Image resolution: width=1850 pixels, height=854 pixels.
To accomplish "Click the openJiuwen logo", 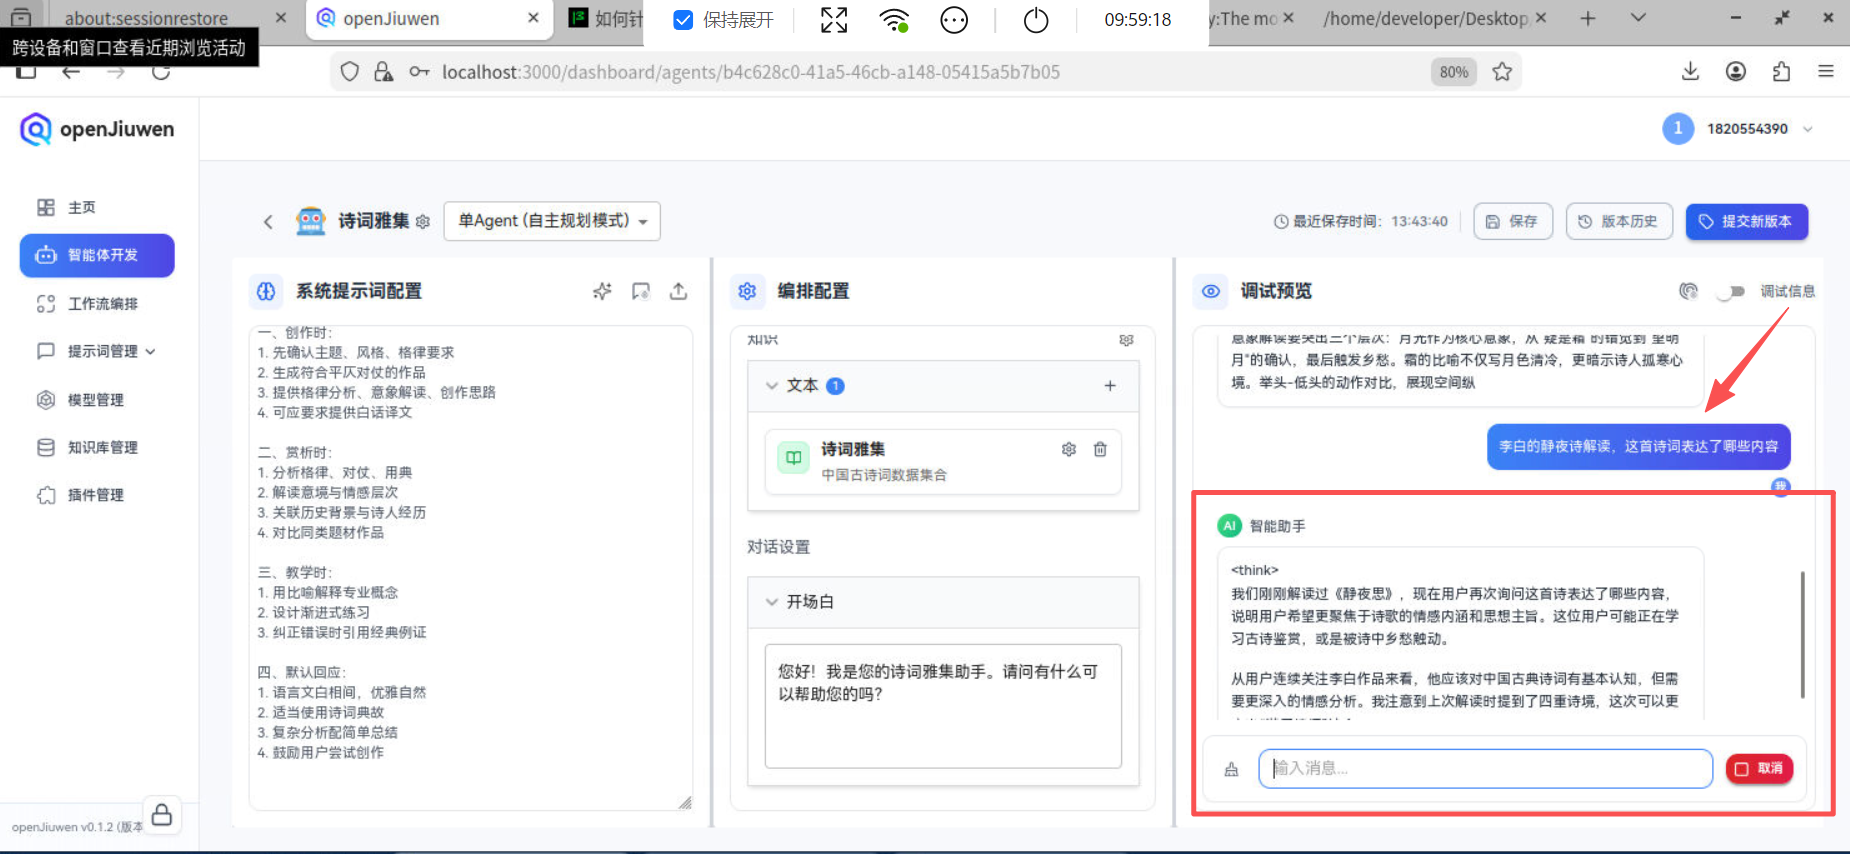I will [x=97, y=129].
